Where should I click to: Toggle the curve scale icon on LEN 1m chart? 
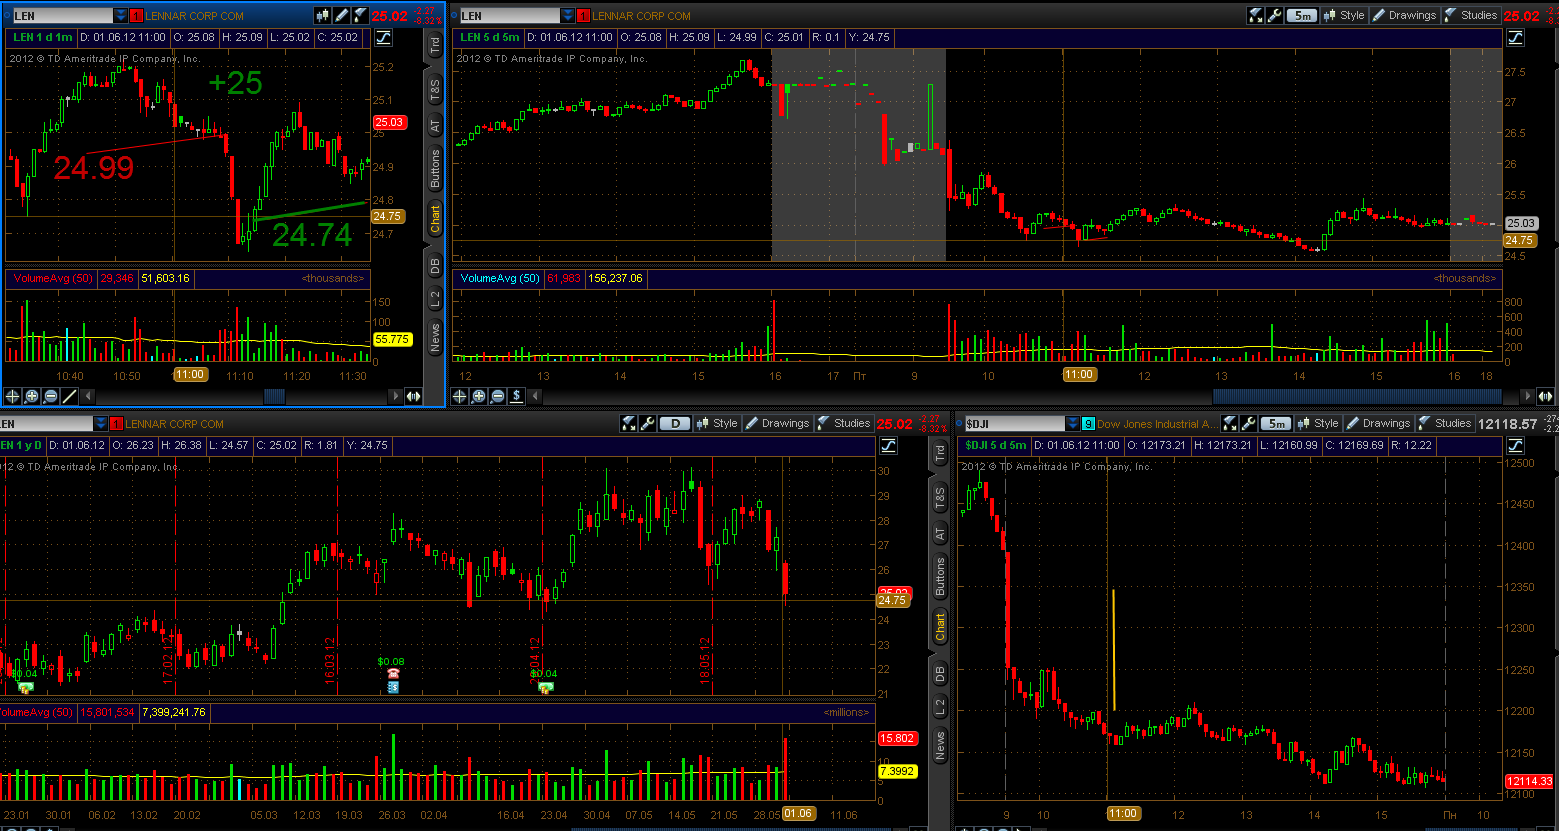pos(384,37)
